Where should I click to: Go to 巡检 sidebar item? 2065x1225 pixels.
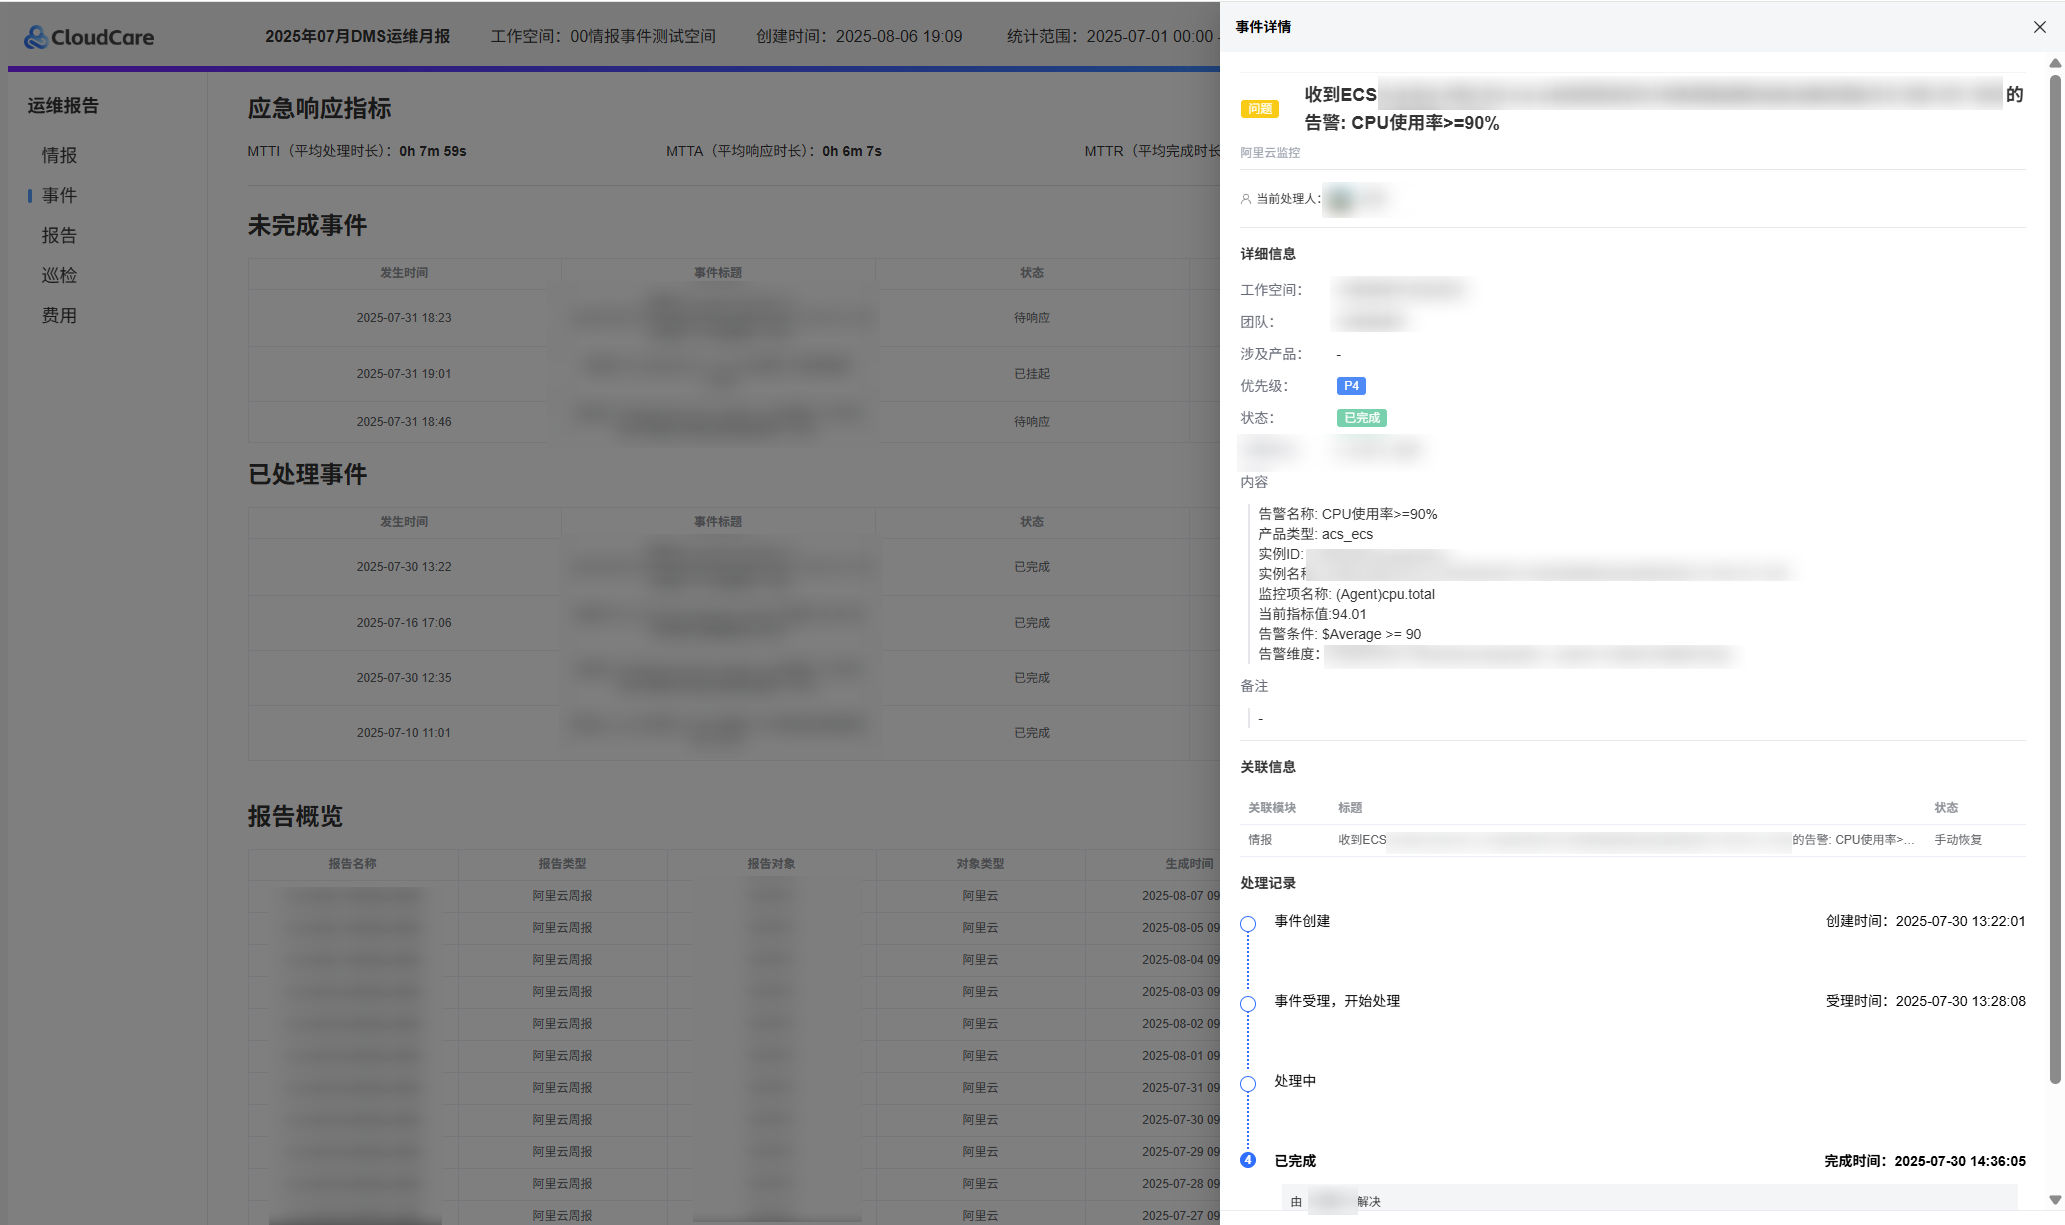click(59, 275)
